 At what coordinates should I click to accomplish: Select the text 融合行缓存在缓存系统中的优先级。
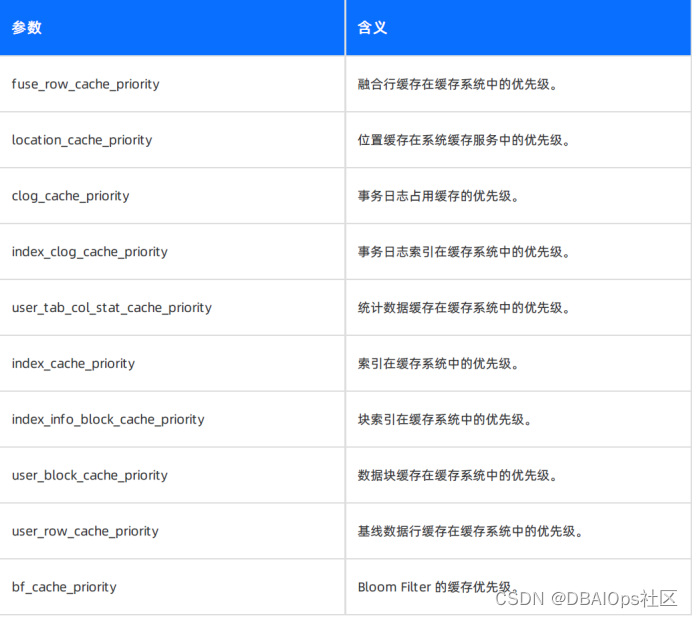[458, 84]
